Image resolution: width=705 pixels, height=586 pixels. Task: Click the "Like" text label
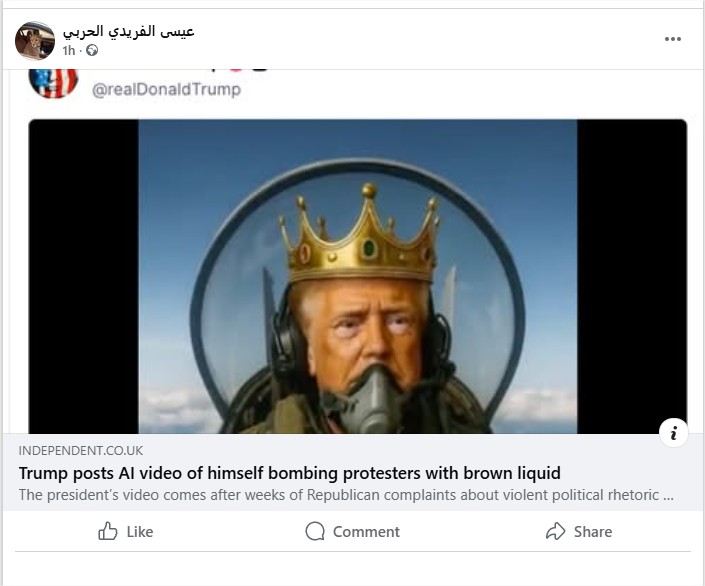point(140,532)
